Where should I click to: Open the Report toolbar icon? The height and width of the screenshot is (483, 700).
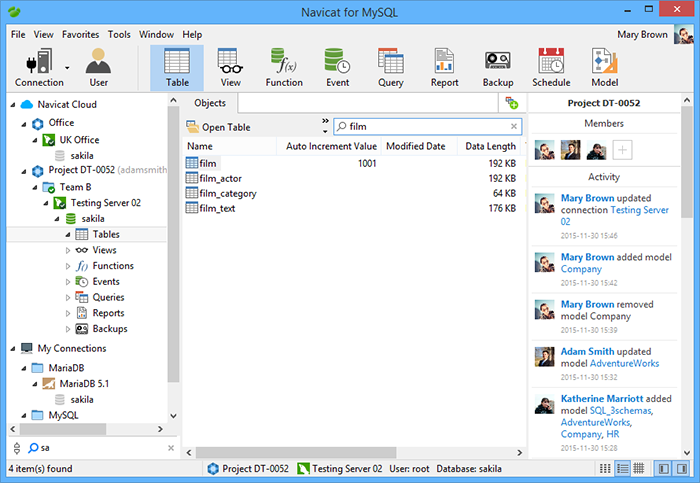(x=444, y=68)
